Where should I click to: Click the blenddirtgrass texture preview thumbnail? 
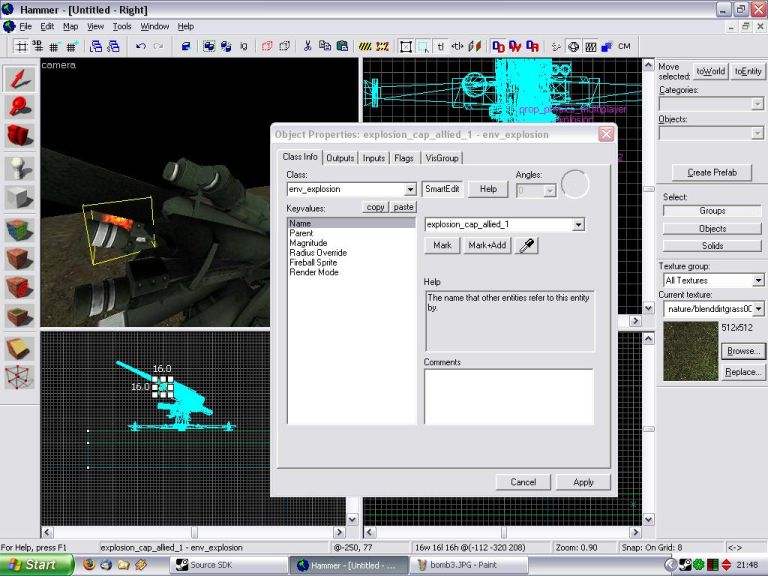click(691, 351)
